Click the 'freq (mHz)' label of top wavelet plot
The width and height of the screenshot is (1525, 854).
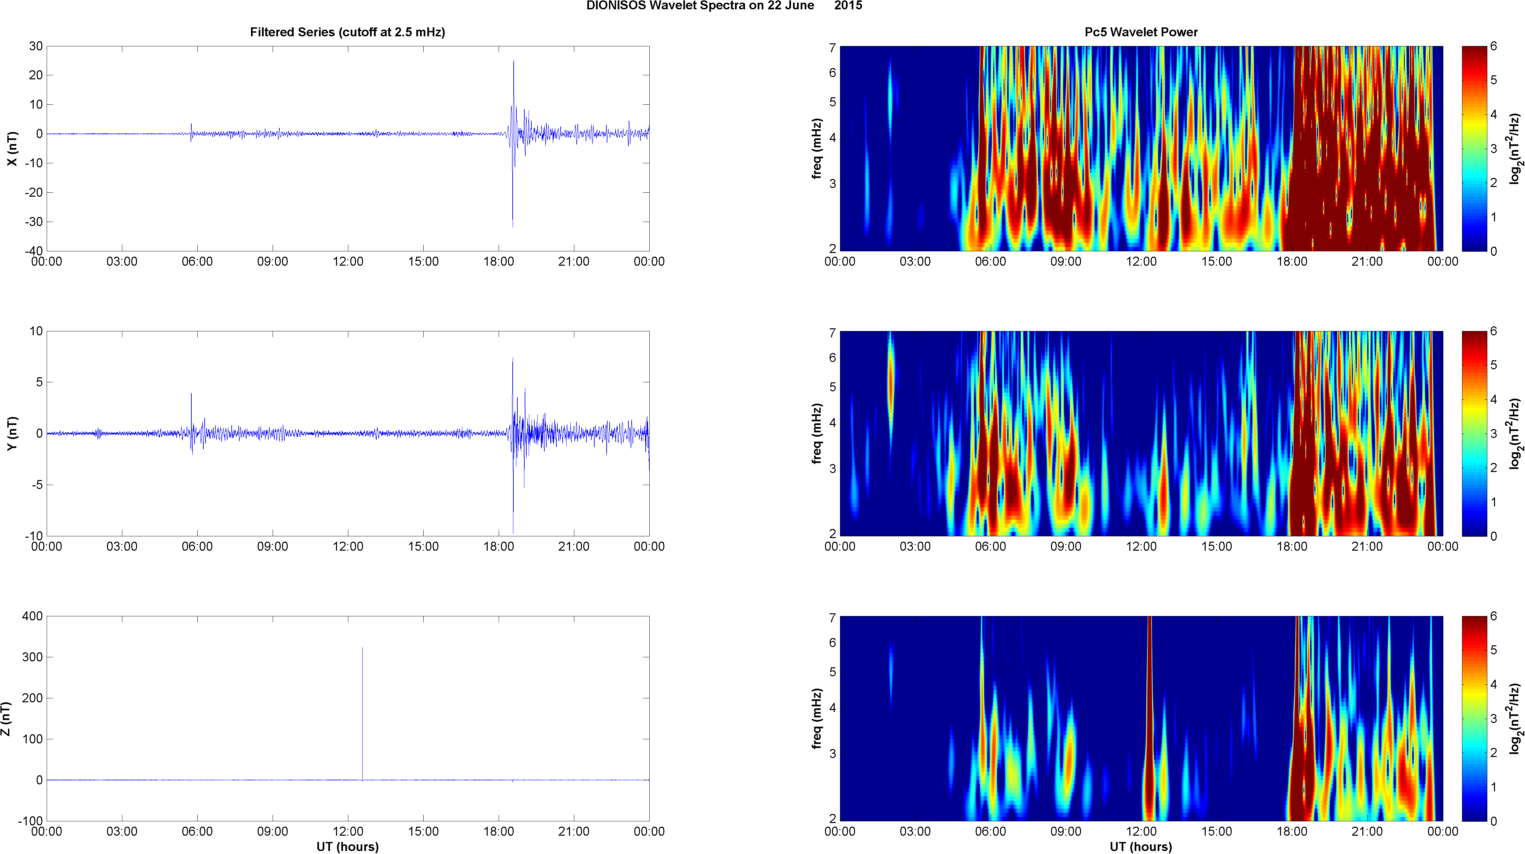tap(817, 148)
